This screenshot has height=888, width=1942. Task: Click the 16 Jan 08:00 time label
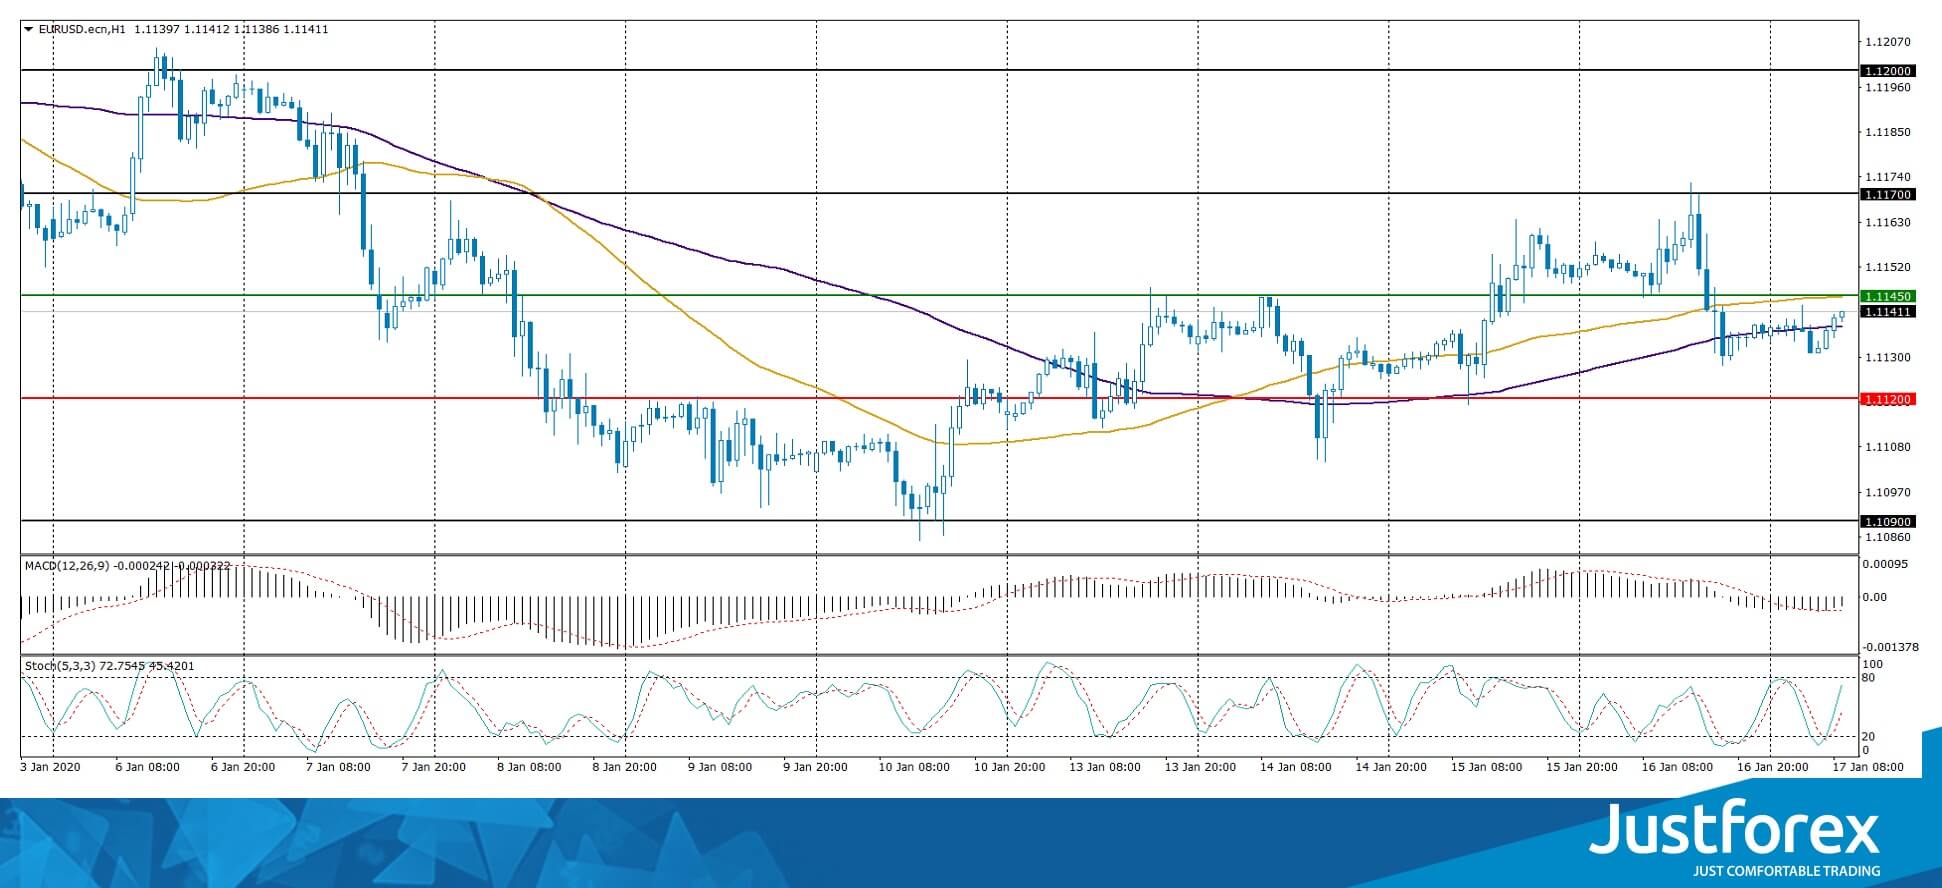[x=1678, y=767]
